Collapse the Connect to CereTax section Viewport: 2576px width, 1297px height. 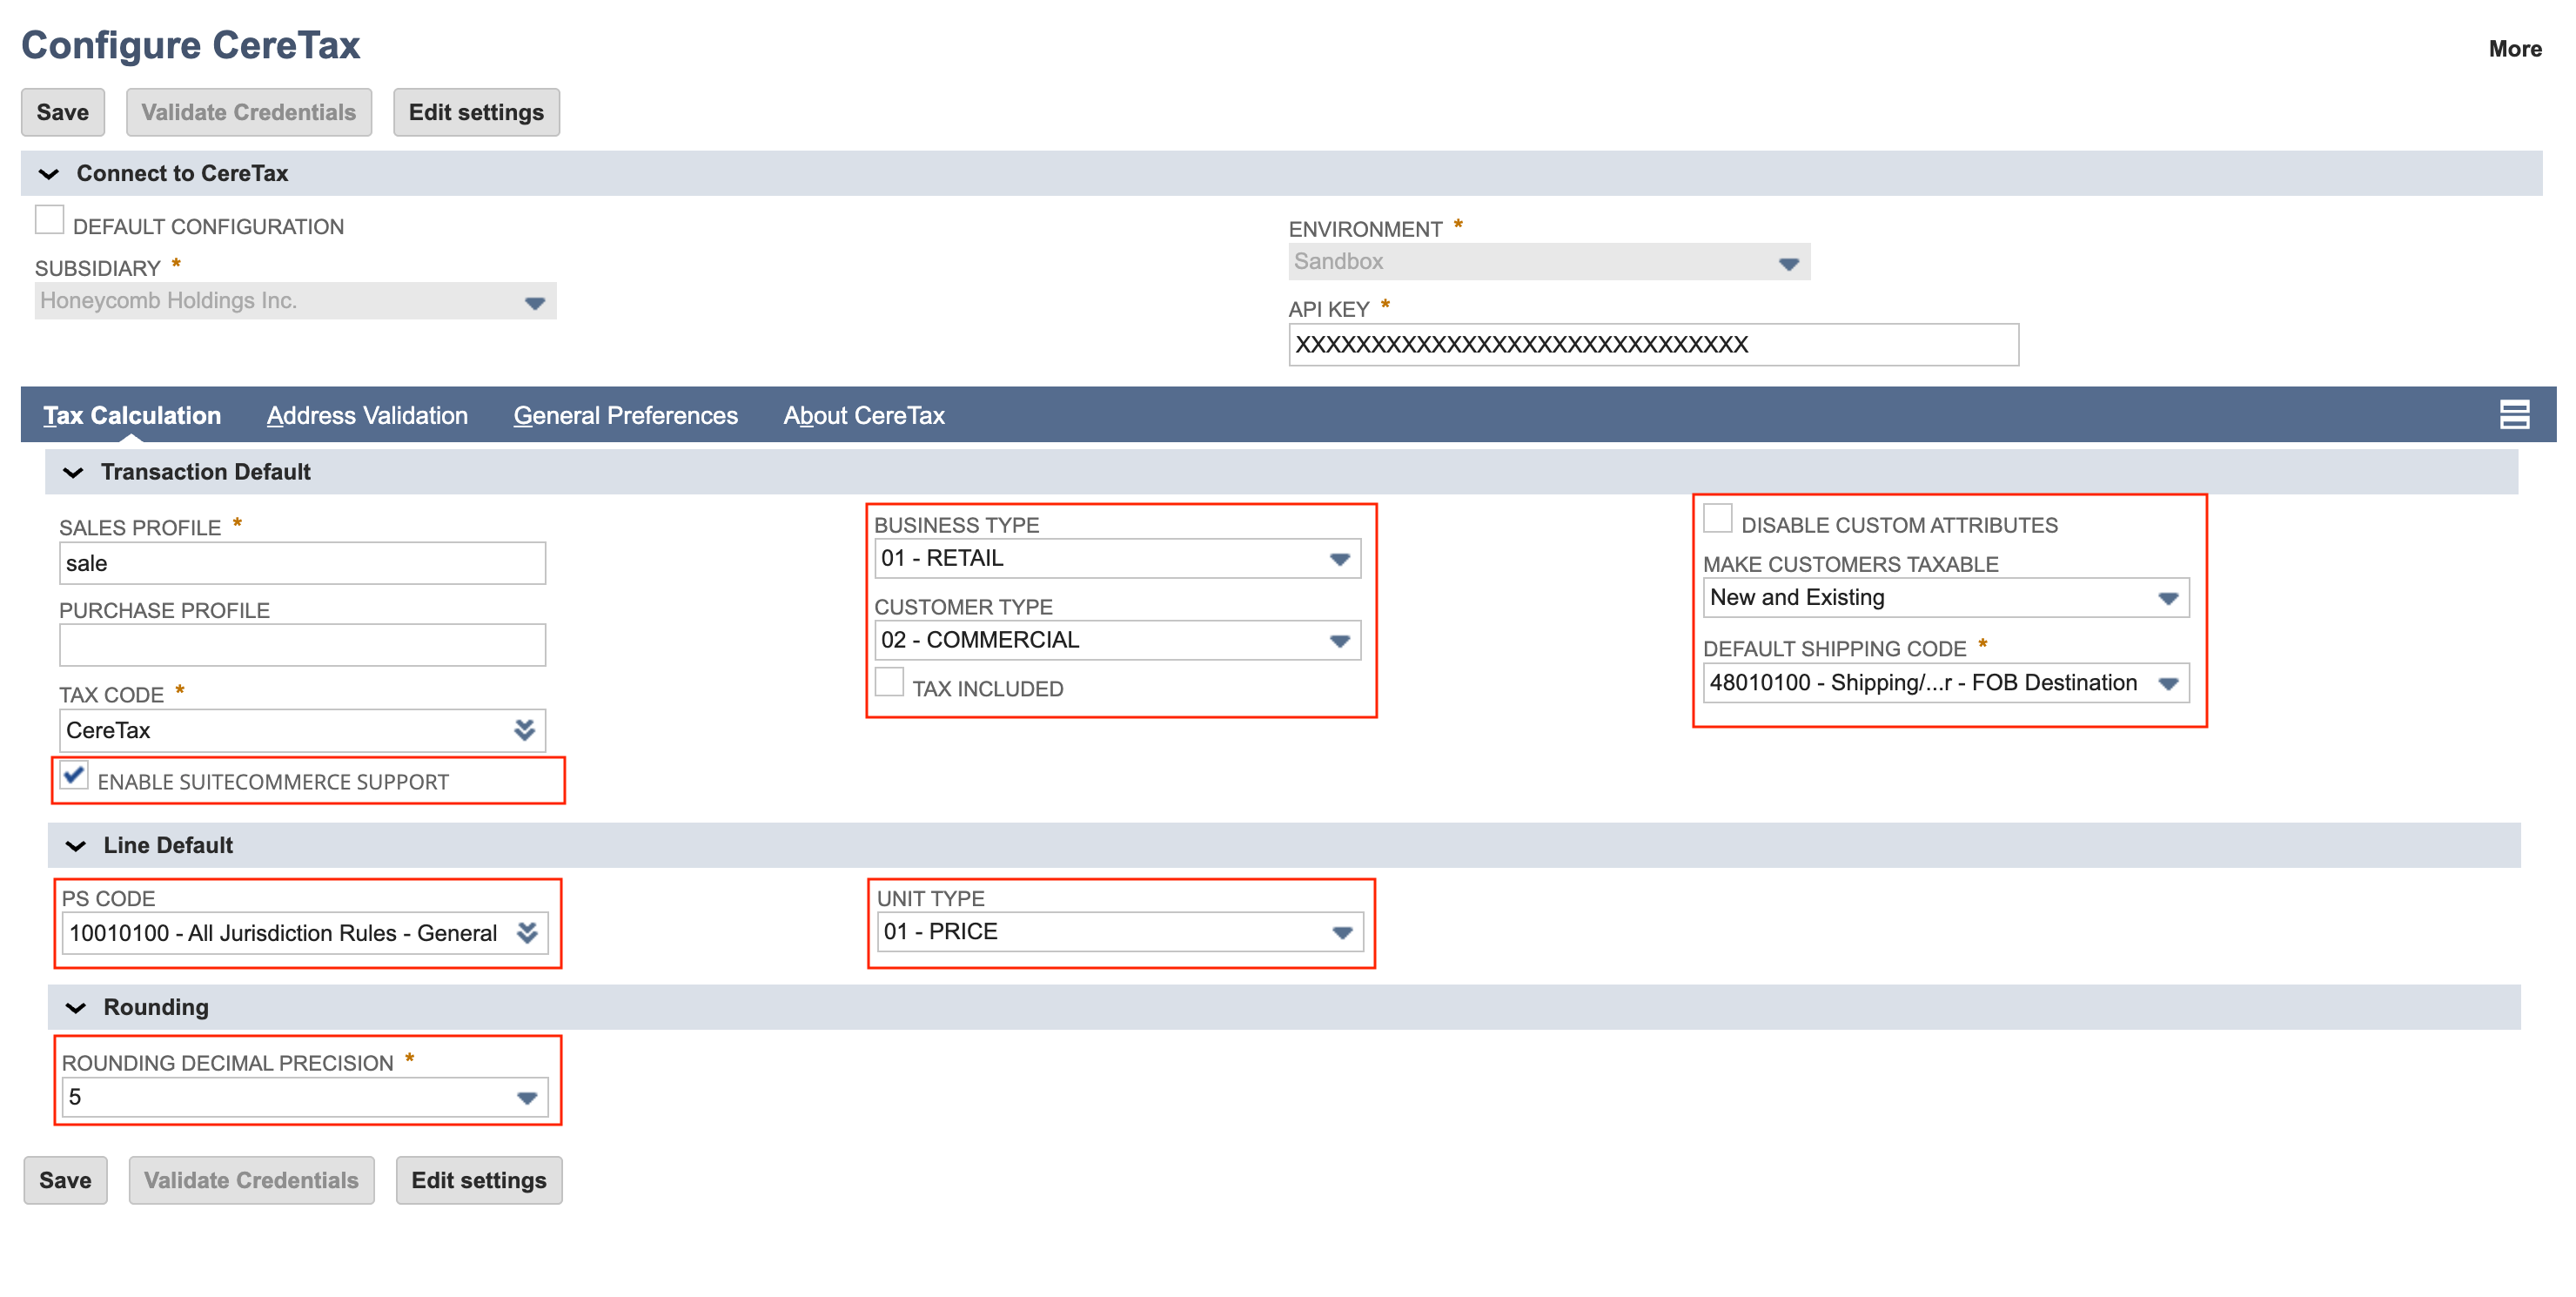pyautogui.click(x=48, y=174)
